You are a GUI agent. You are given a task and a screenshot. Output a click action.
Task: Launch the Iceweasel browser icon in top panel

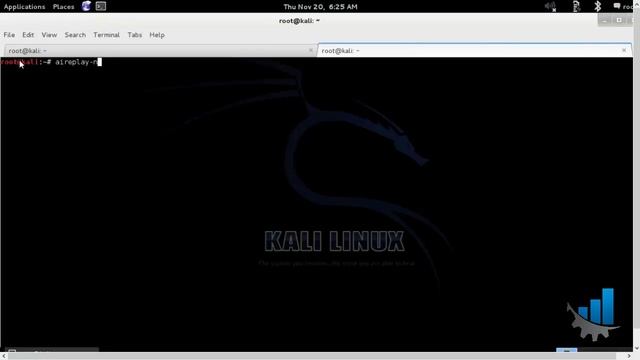pos(86,6)
